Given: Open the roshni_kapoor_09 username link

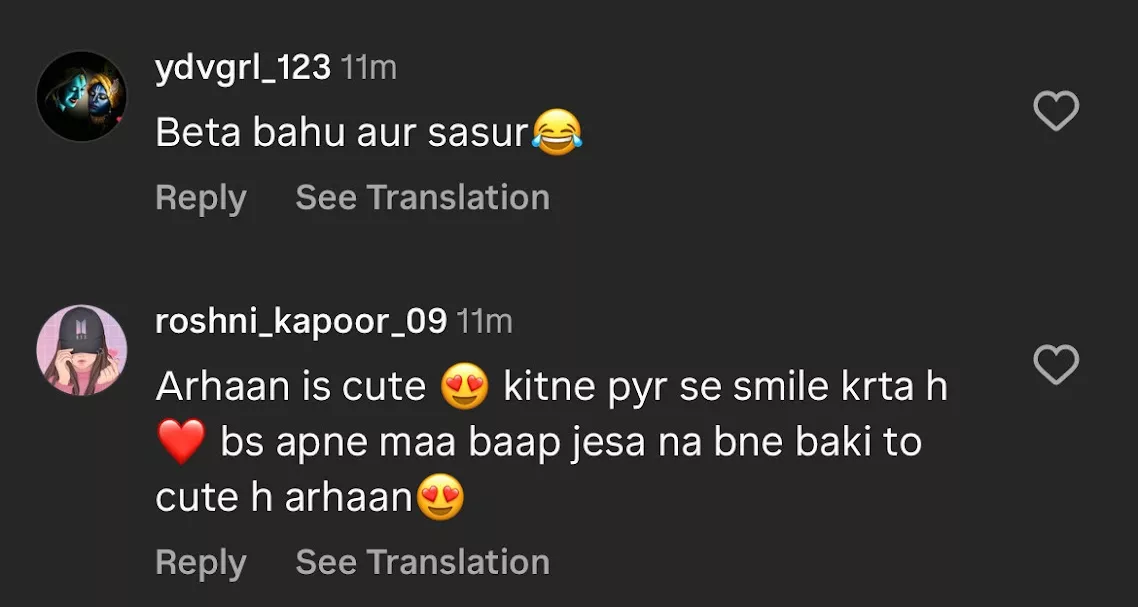Looking at the screenshot, I should click(x=301, y=322).
